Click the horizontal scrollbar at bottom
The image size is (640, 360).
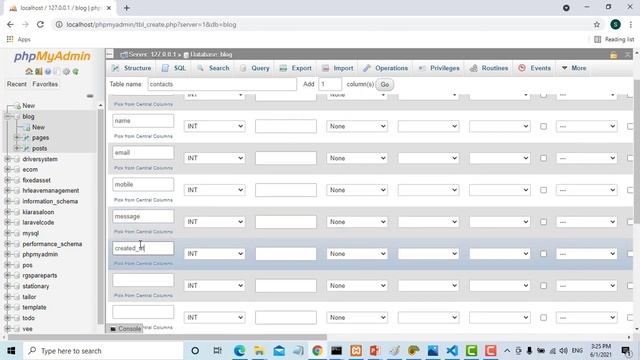click(x=167, y=337)
